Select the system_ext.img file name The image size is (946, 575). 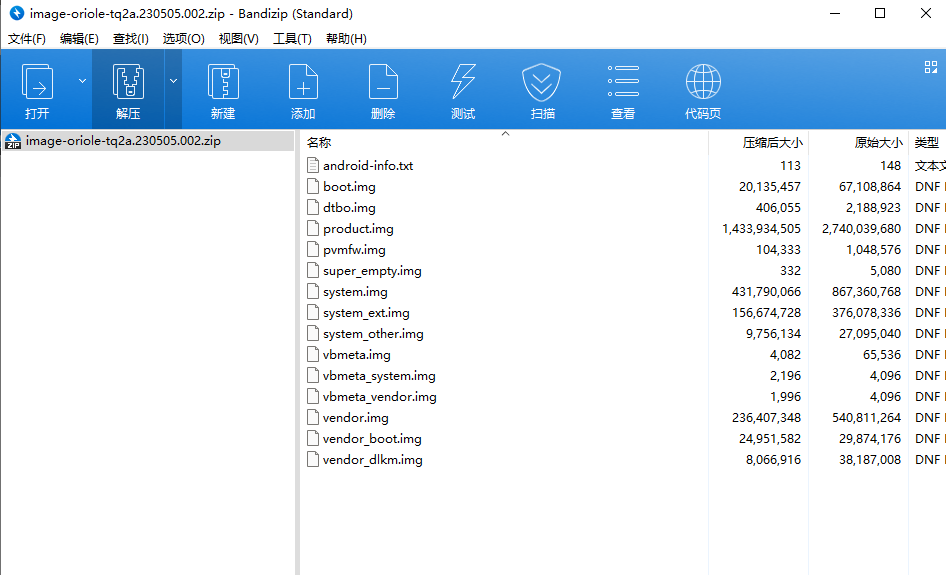point(366,313)
